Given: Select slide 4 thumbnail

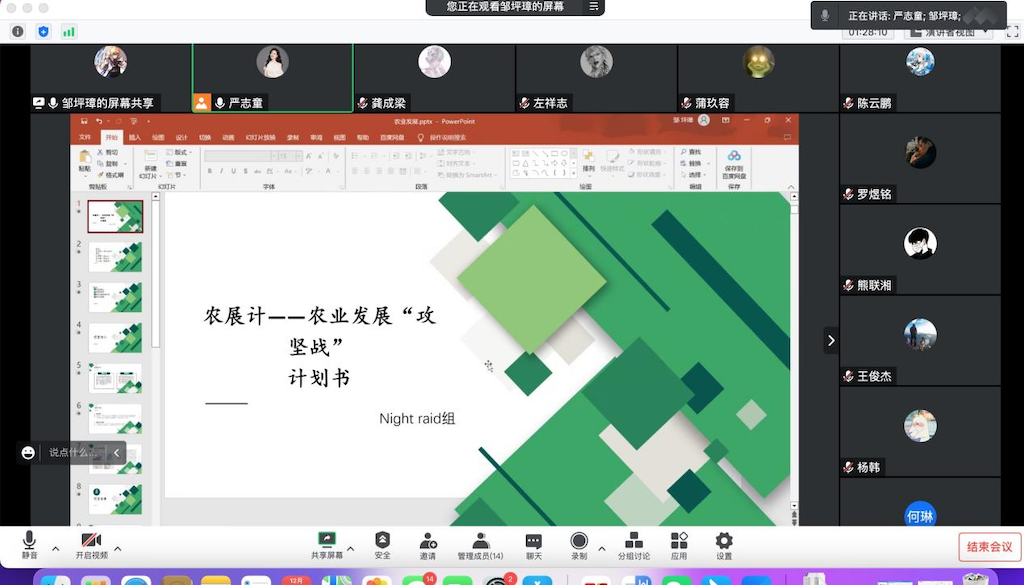Looking at the screenshot, I should (115, 338).
